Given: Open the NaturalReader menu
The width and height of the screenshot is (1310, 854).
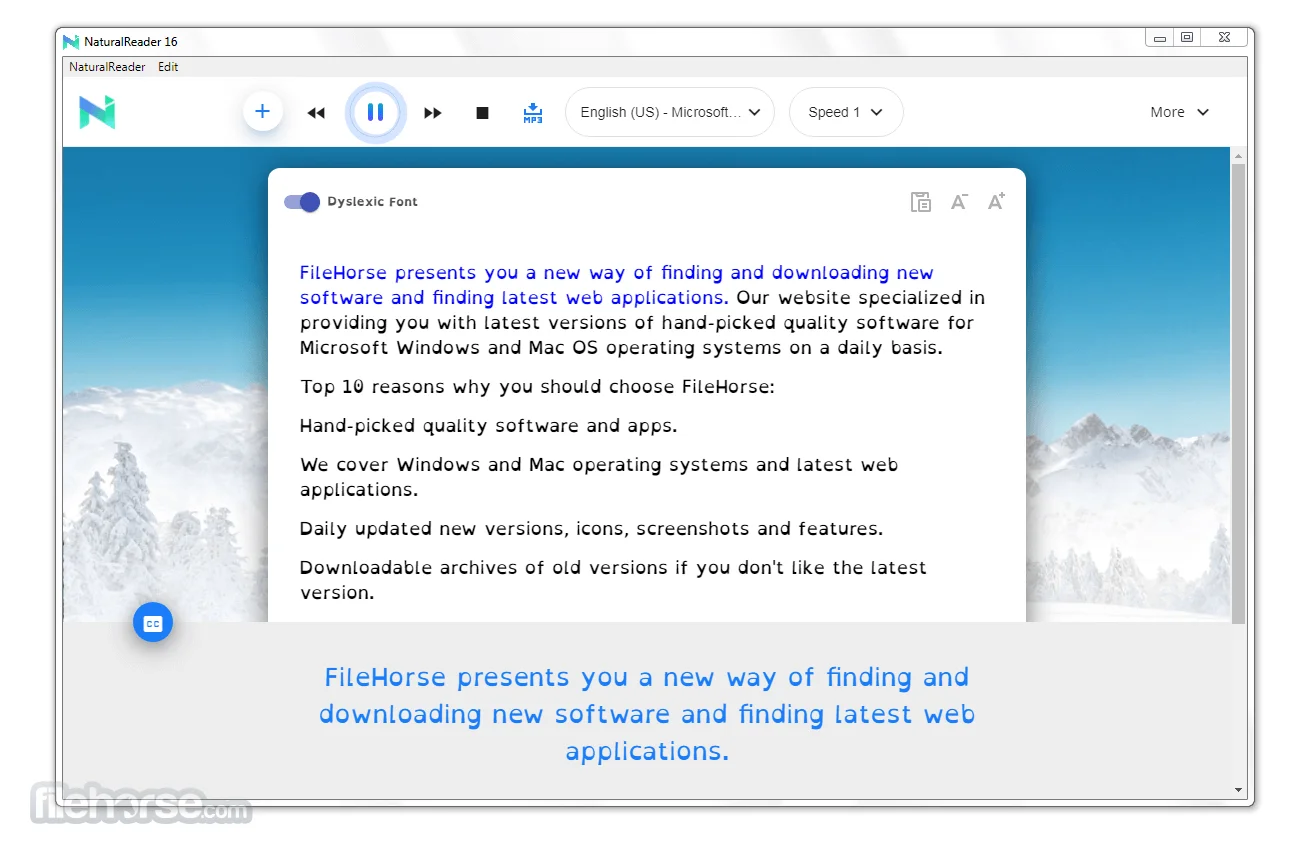Looking at the screenshot, I should [x=107, y=67].
